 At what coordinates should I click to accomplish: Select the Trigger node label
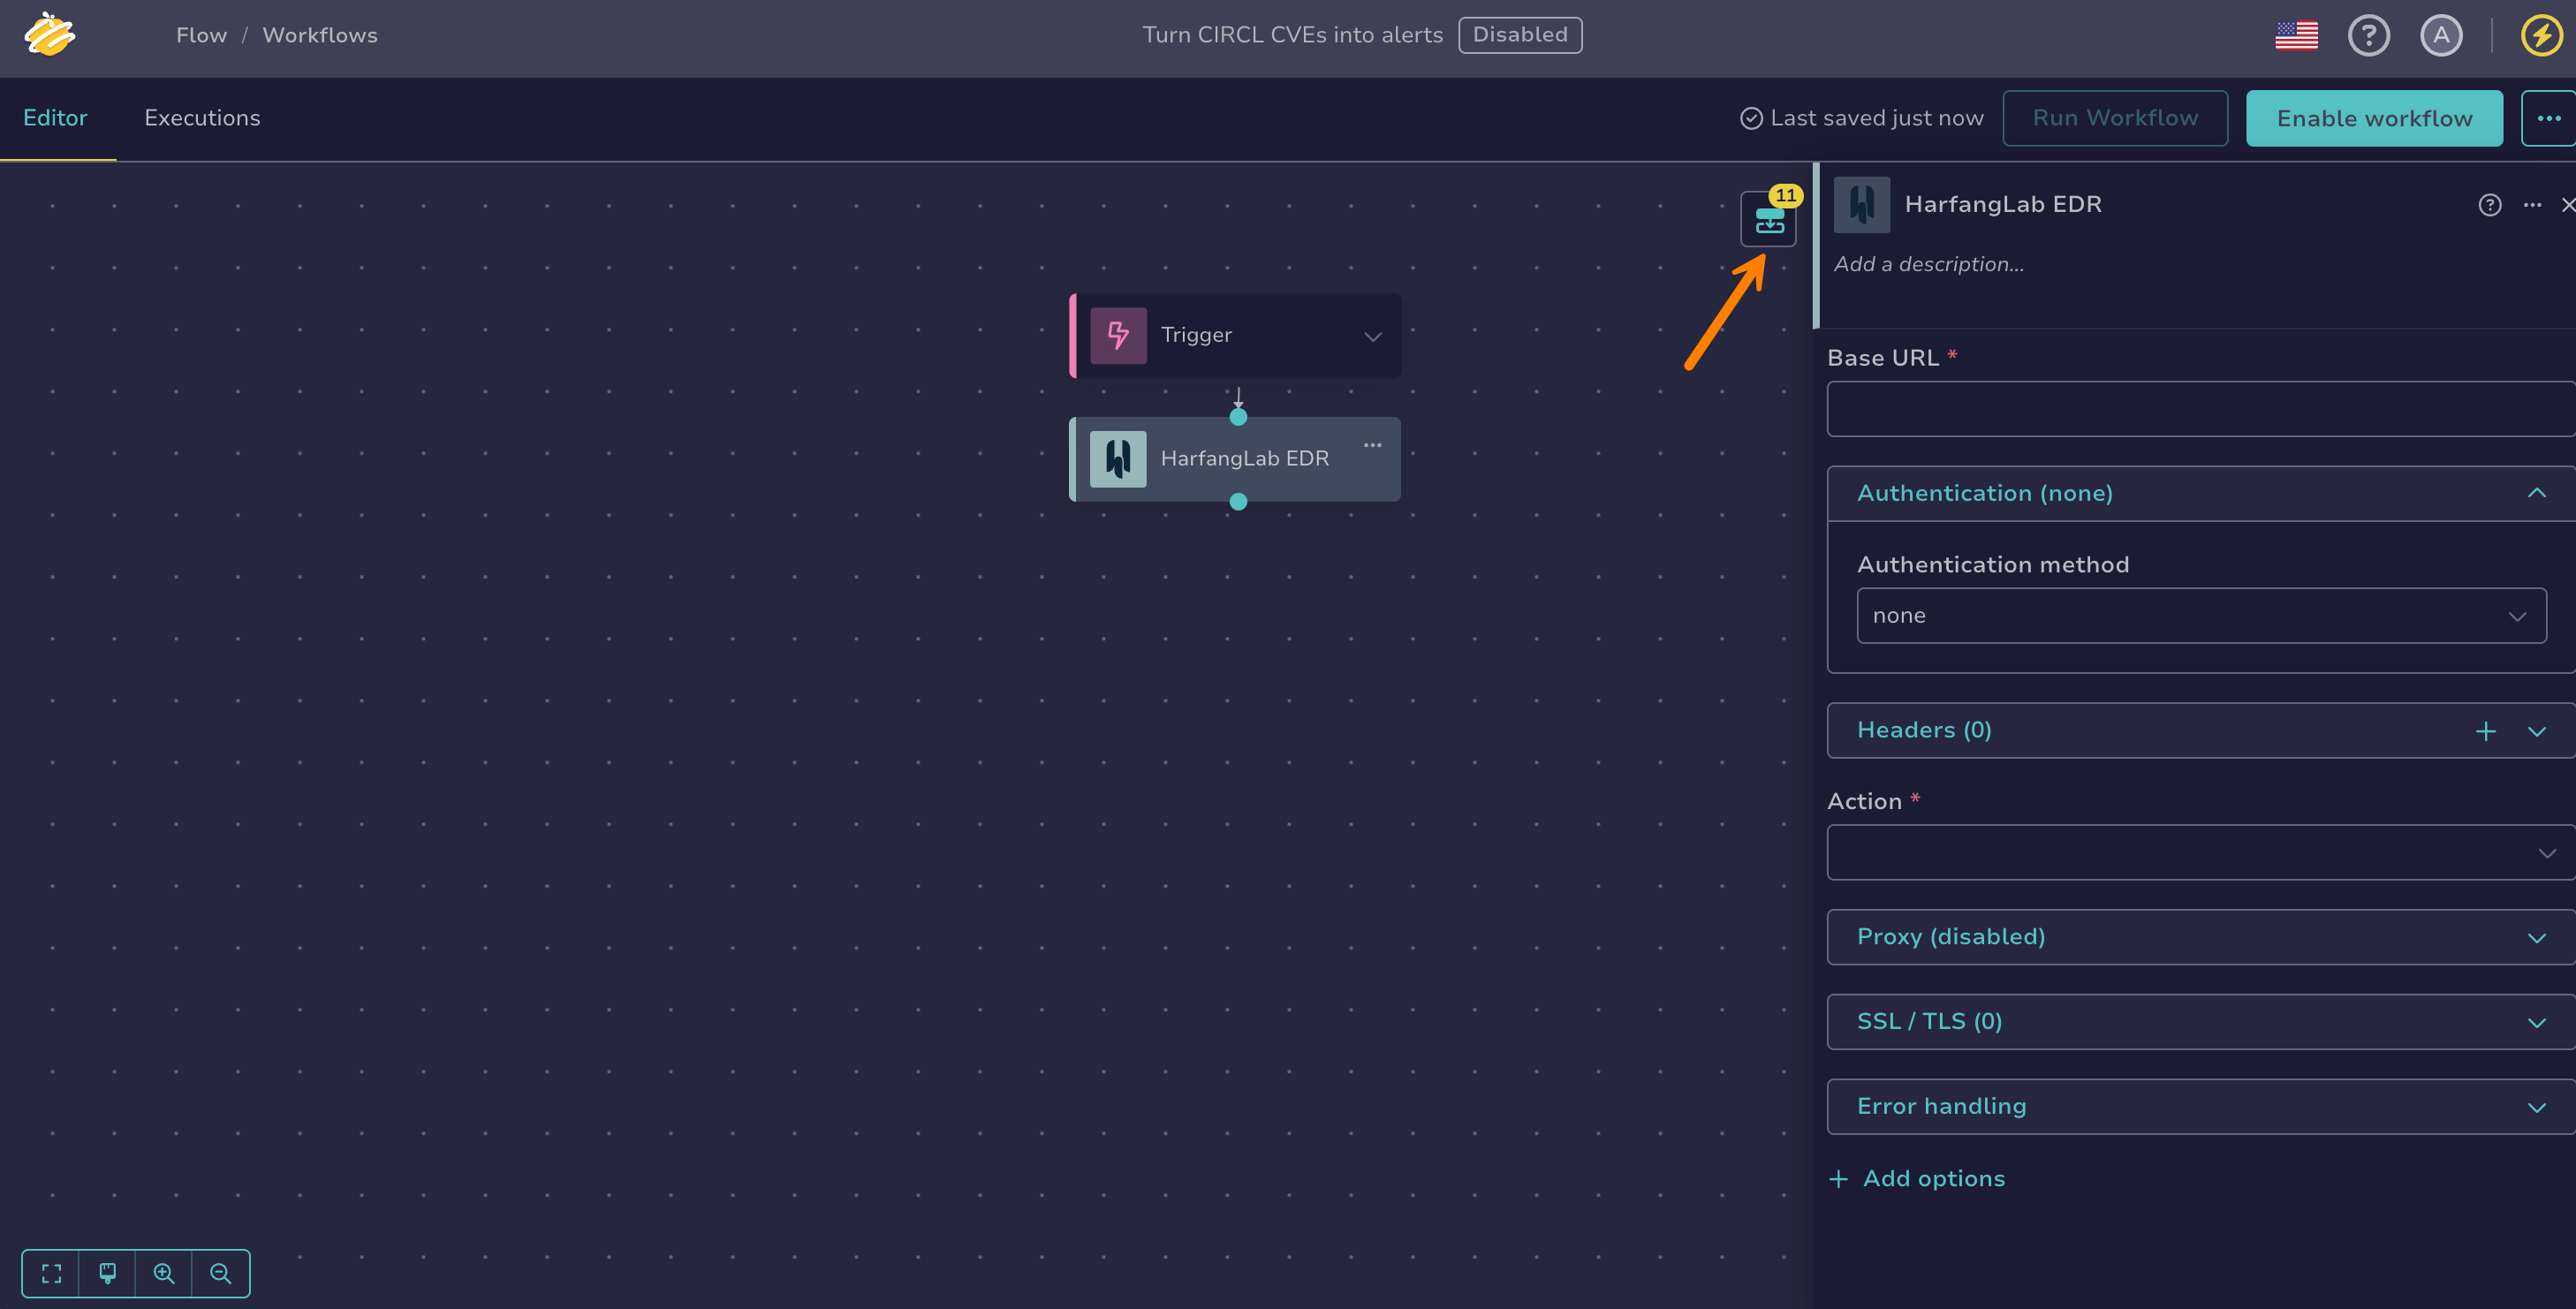tap(1196, 335)
